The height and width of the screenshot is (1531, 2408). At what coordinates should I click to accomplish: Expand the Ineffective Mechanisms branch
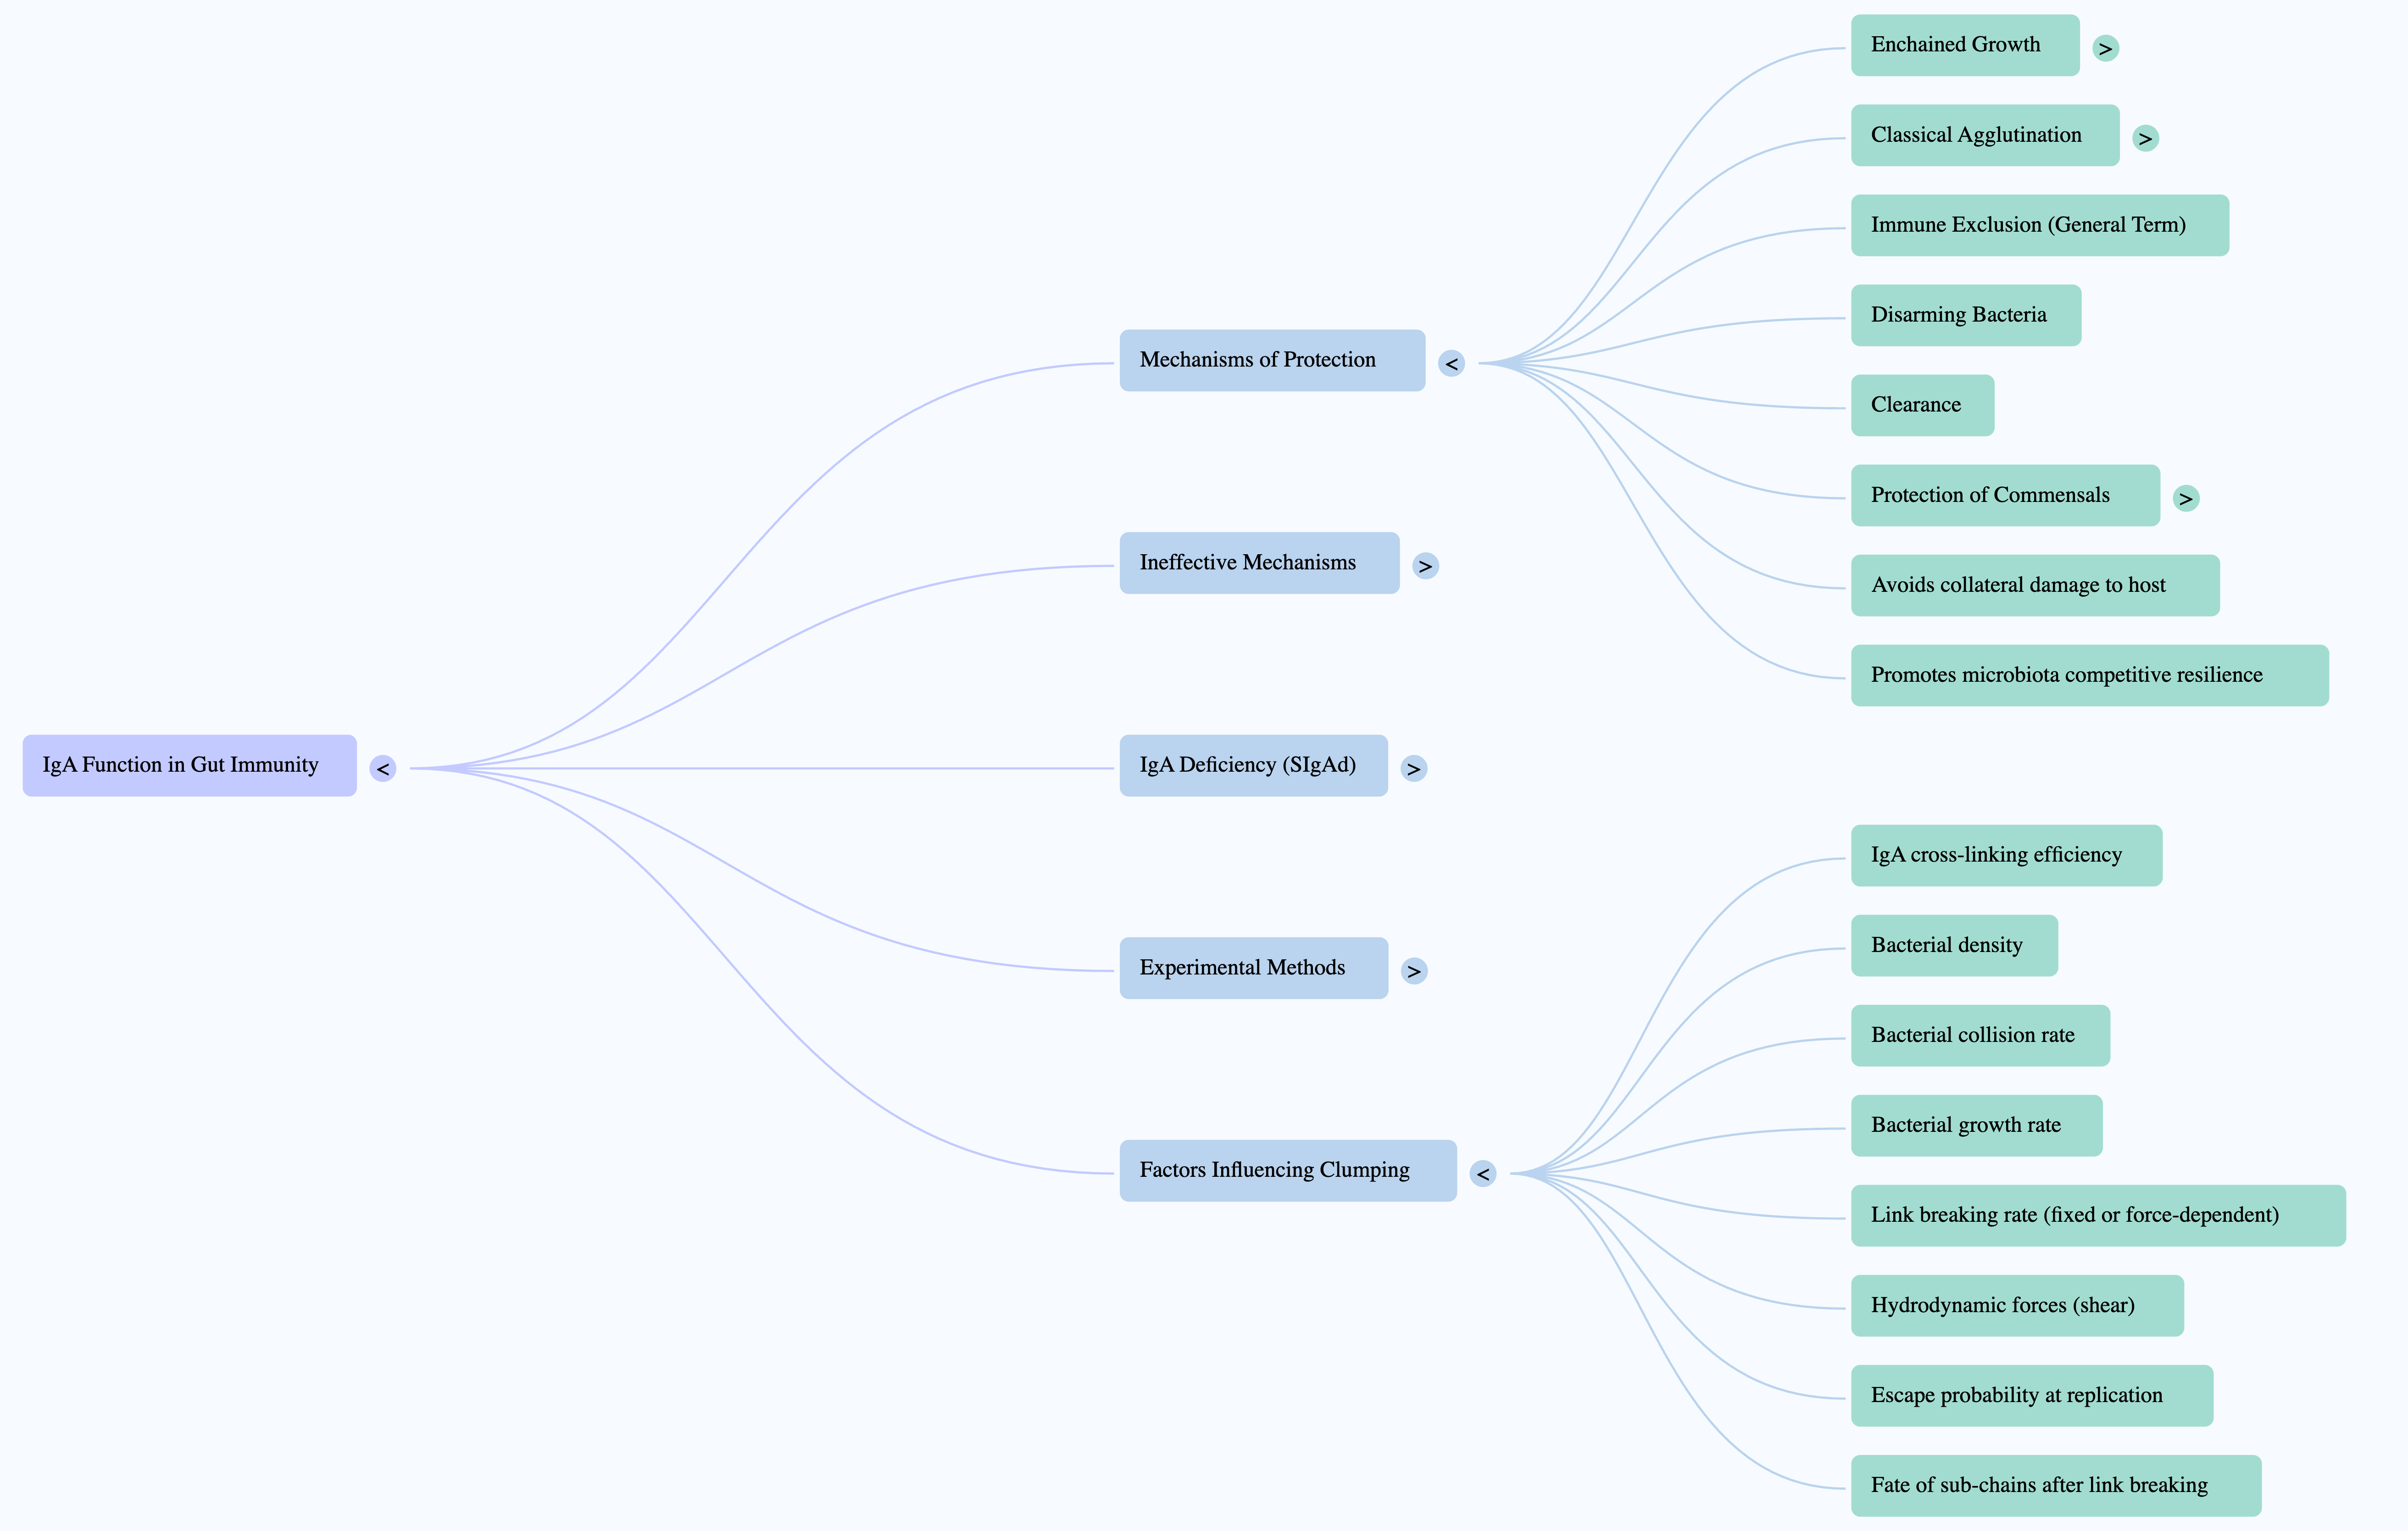tap(1425, 566)
